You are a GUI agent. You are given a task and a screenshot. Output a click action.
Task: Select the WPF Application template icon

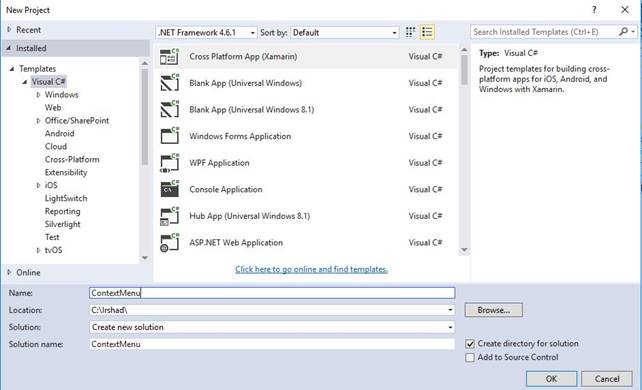tap(170, 163)
